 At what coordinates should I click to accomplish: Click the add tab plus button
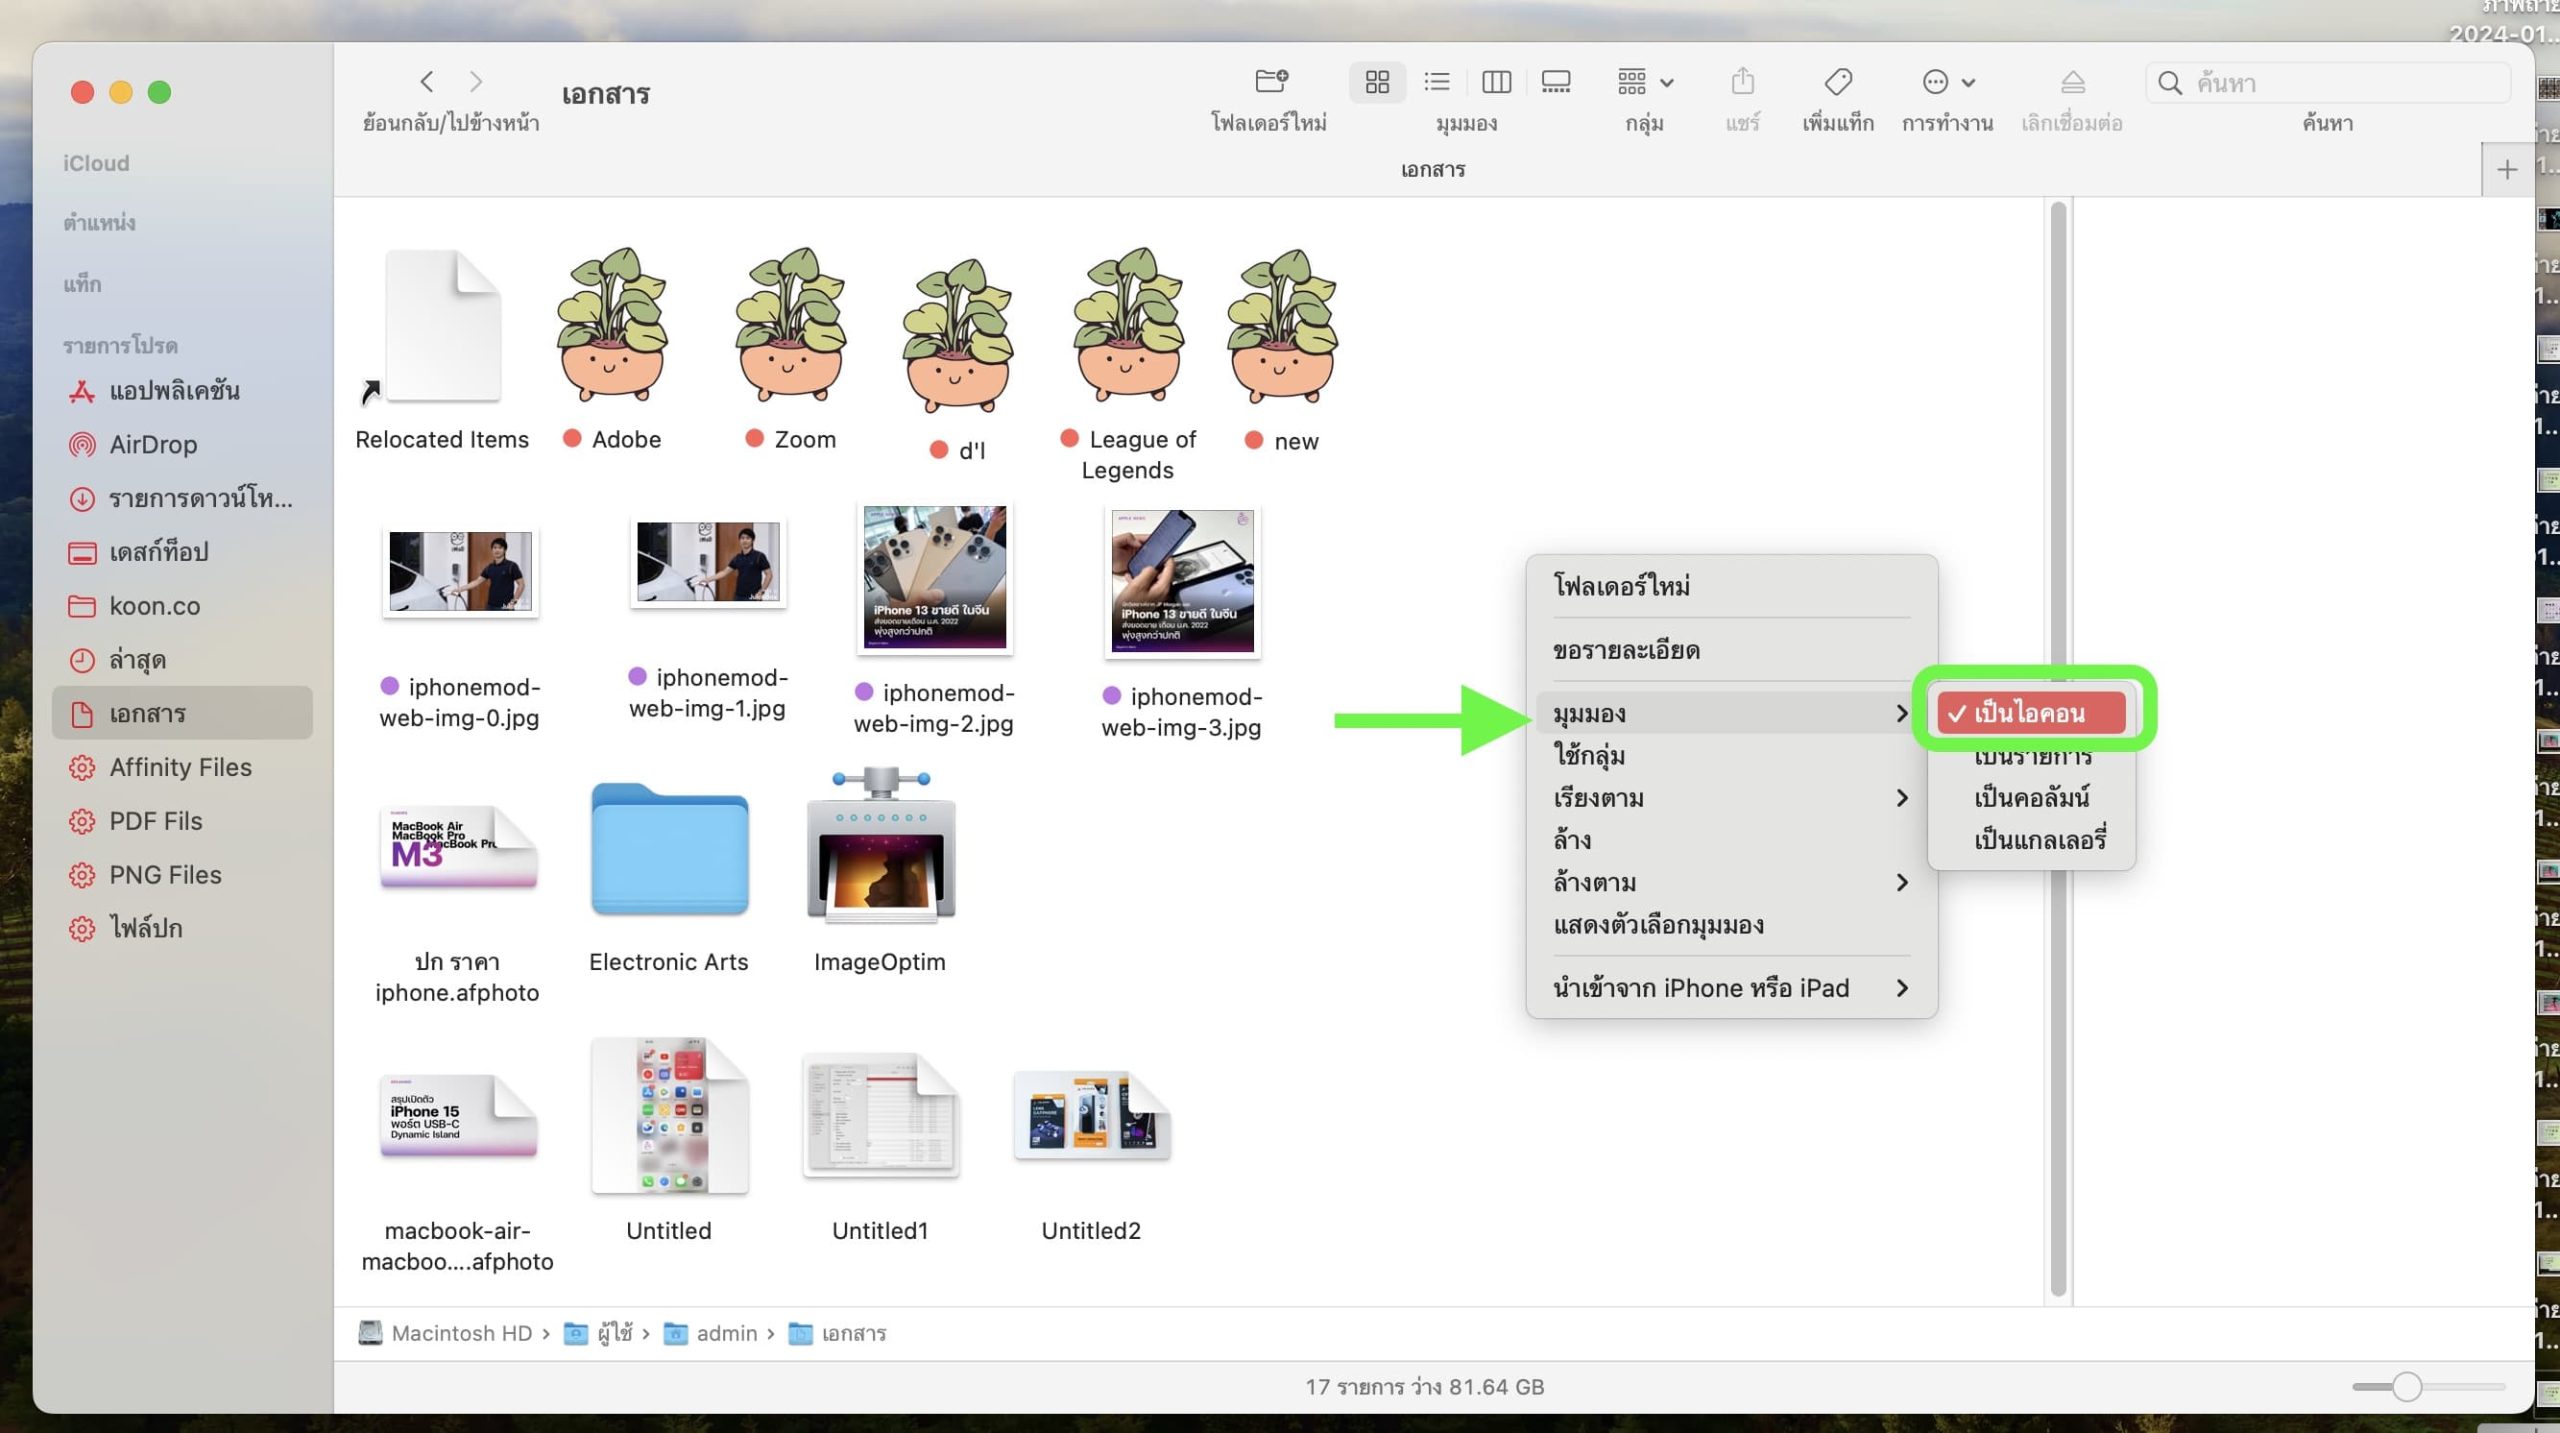(2506, 170)
